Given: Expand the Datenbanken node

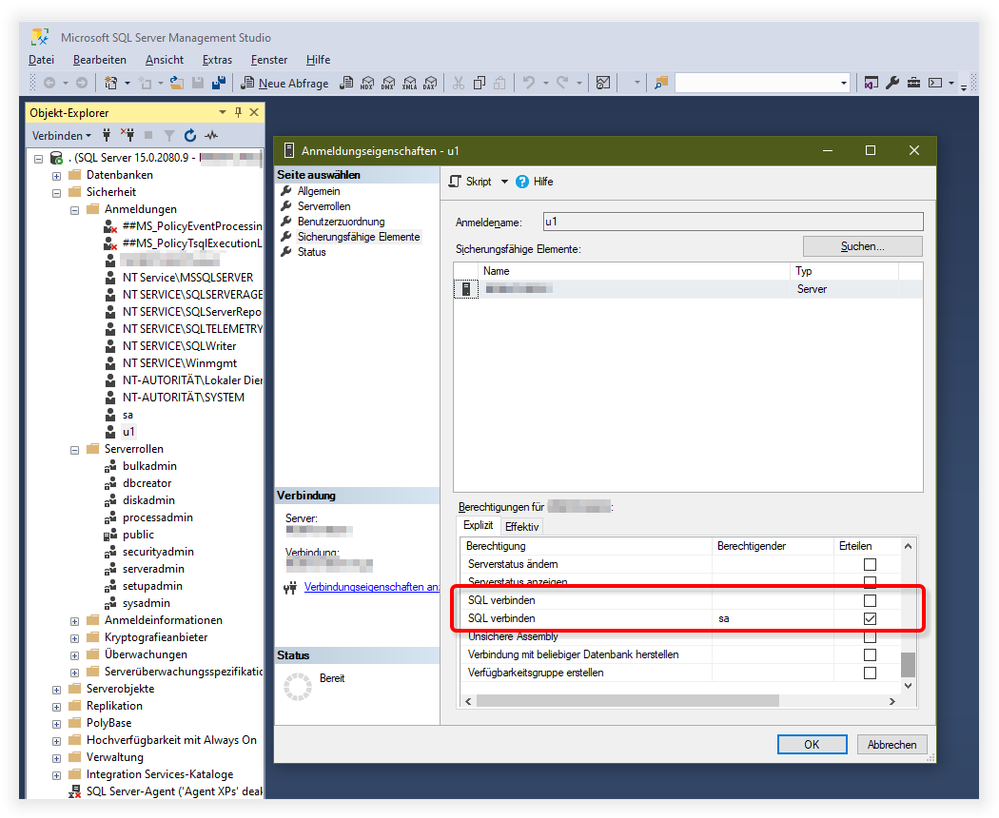Looking at the screenshot, I should [x=56, y=176].
